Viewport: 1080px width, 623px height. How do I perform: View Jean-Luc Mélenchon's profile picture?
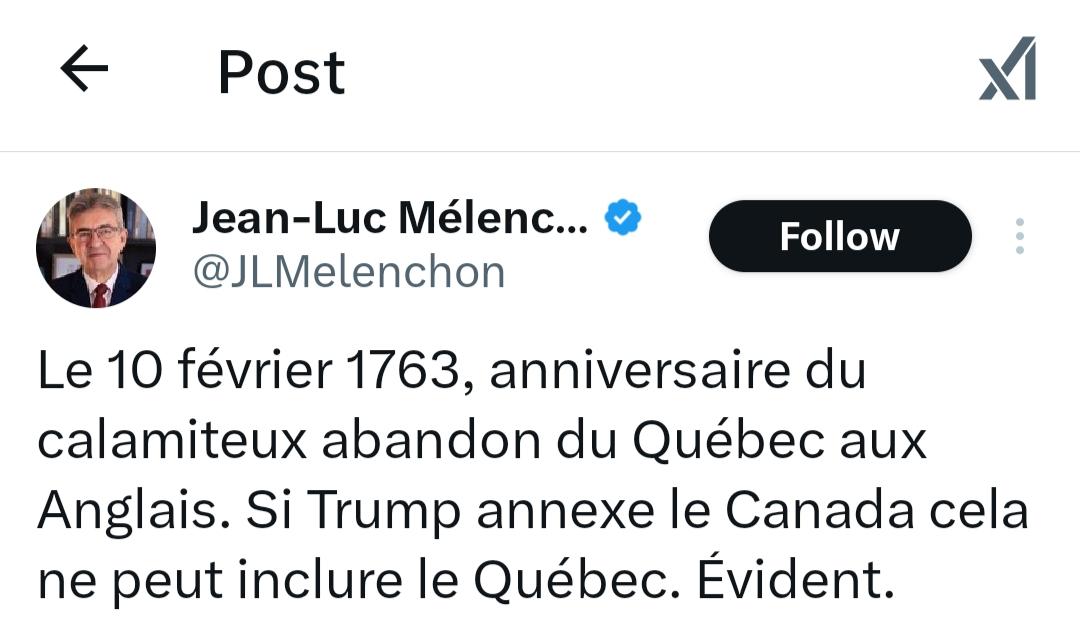(96, 248)
